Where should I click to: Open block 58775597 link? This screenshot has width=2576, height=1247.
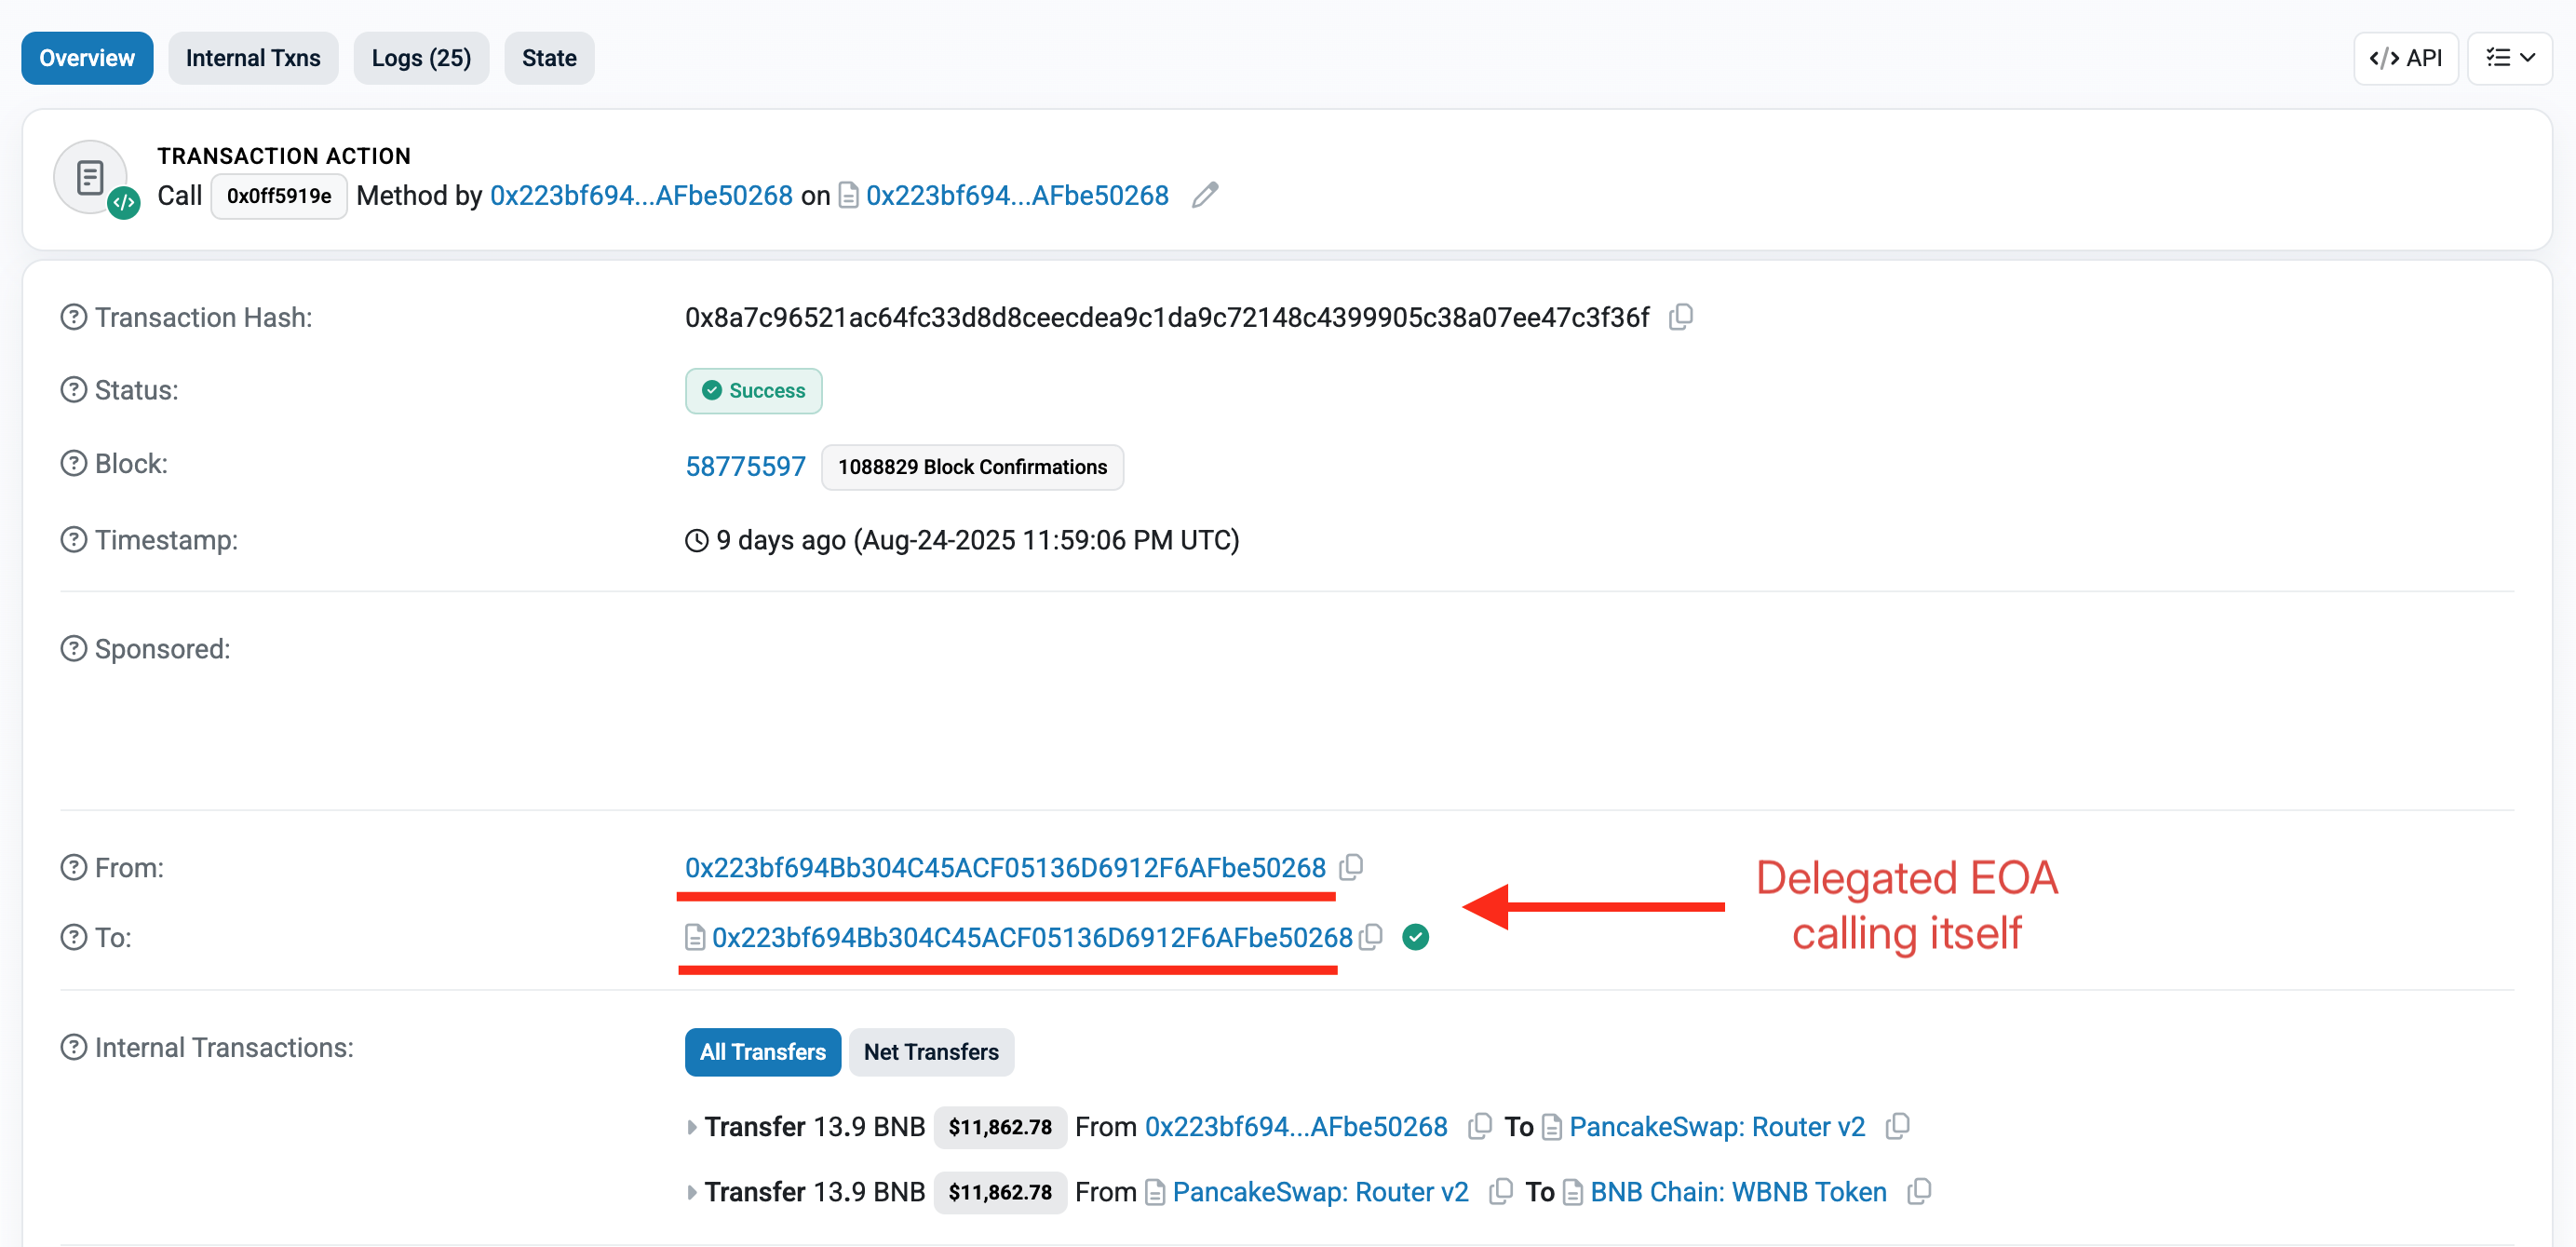pos(745,466)
